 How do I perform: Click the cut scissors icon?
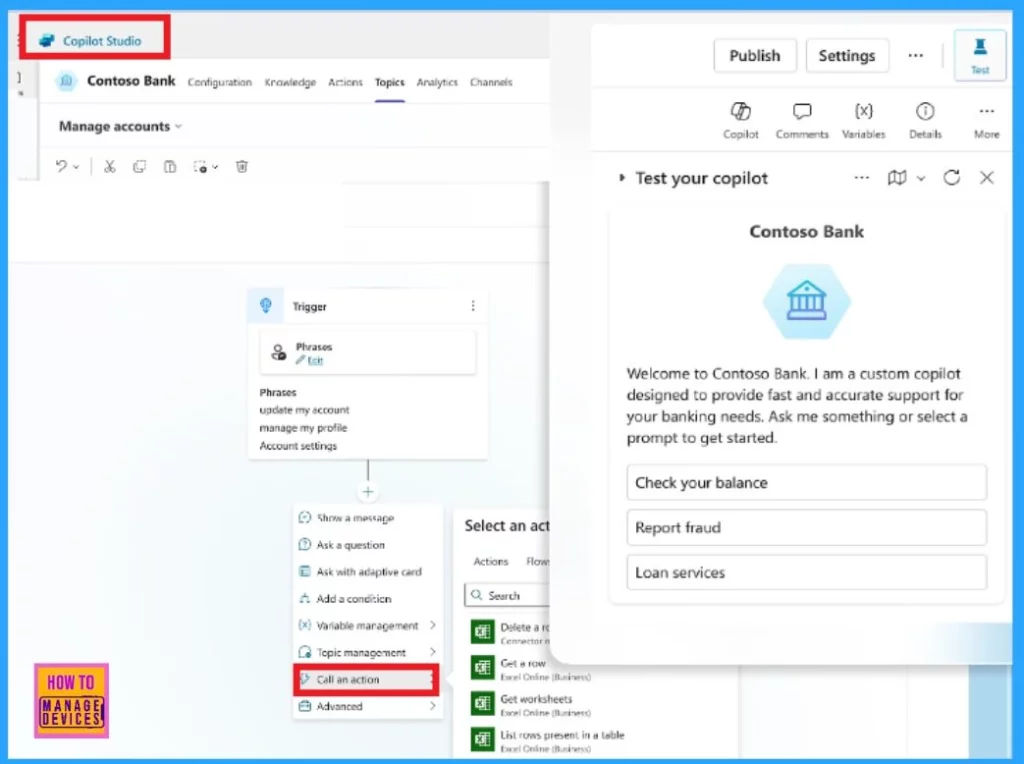tap(110, 167)
